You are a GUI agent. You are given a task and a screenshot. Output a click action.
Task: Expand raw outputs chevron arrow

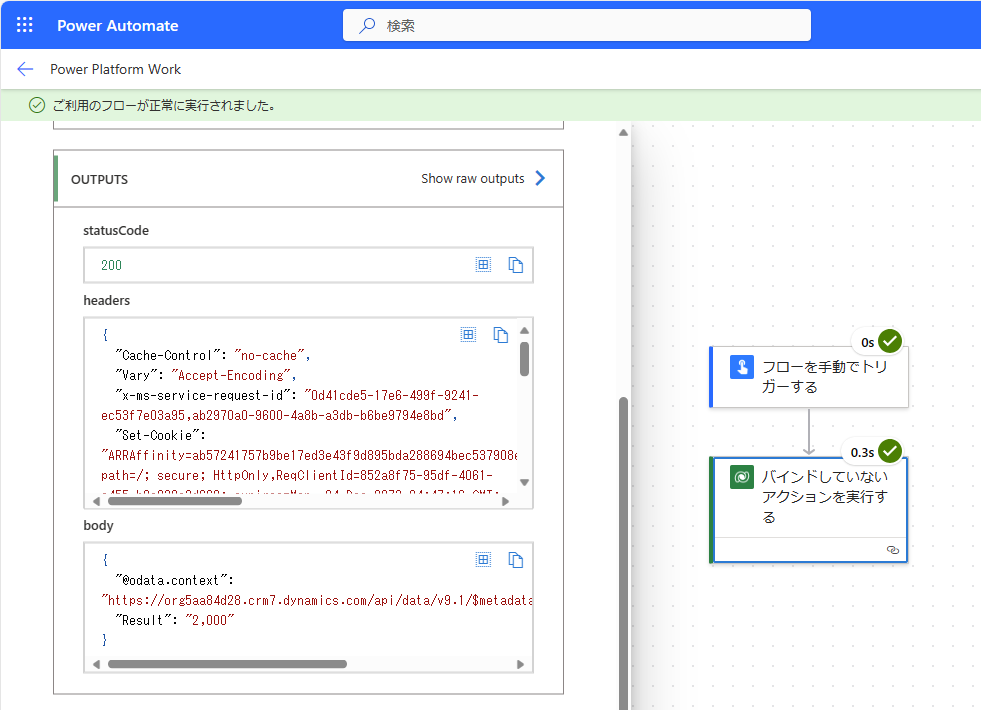pos(541,178)
